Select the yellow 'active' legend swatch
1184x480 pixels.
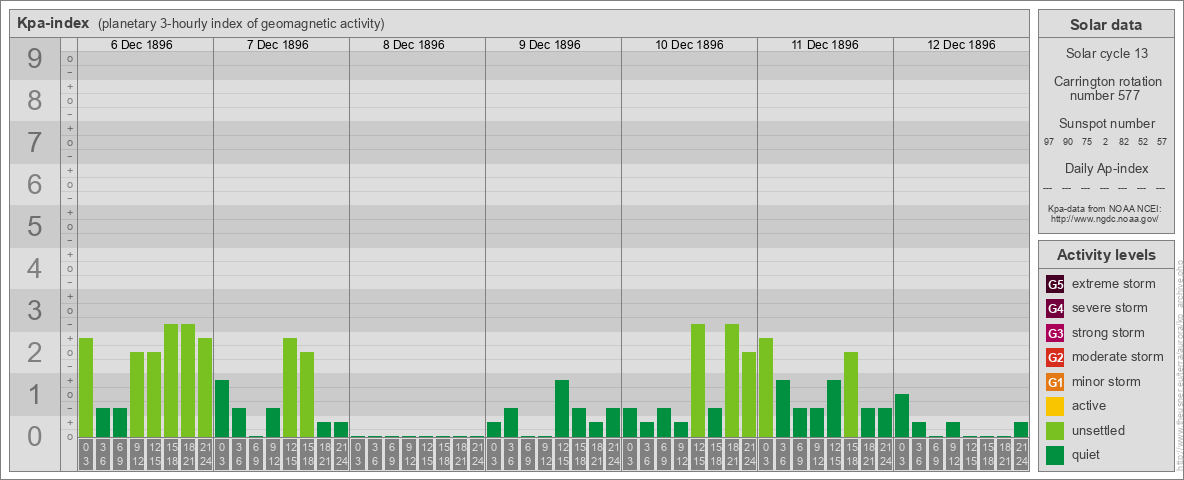[x=1055, y=406]
